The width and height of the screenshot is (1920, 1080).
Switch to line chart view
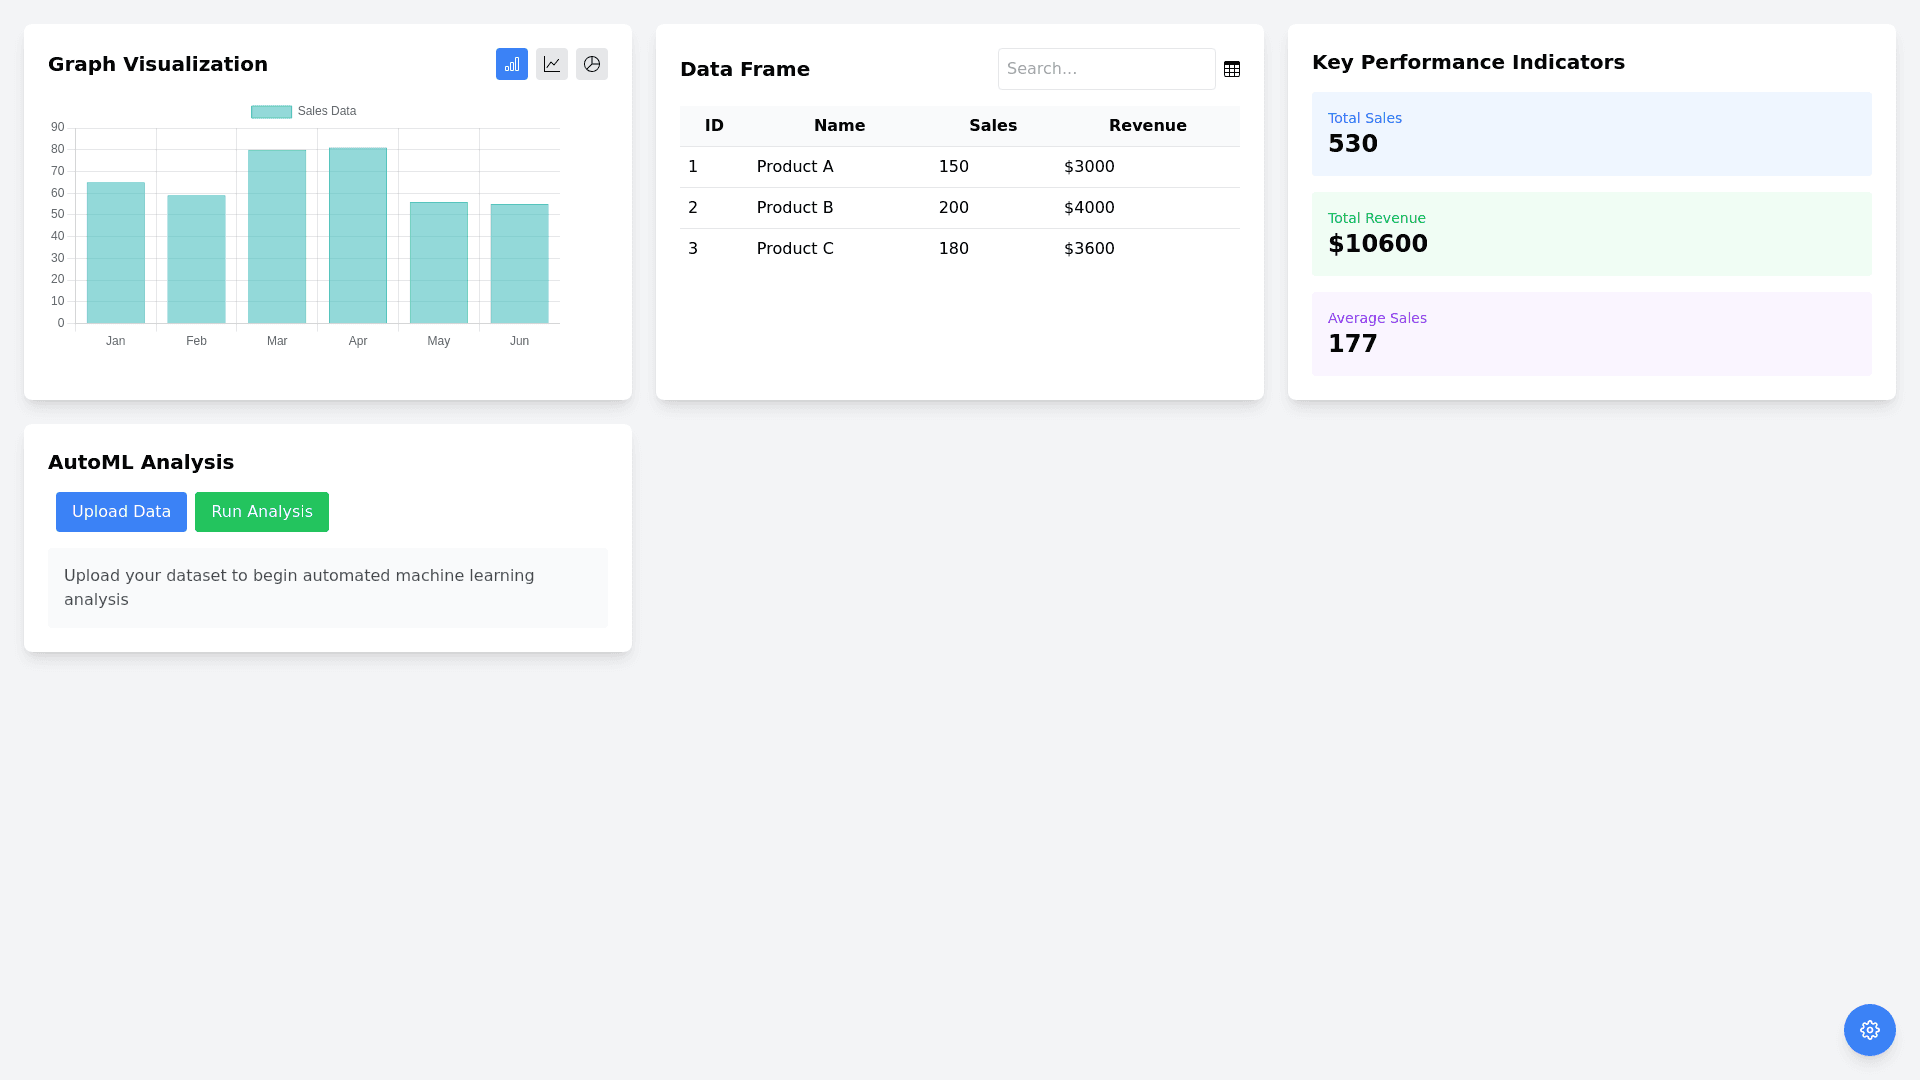click(x=552, y=64)
